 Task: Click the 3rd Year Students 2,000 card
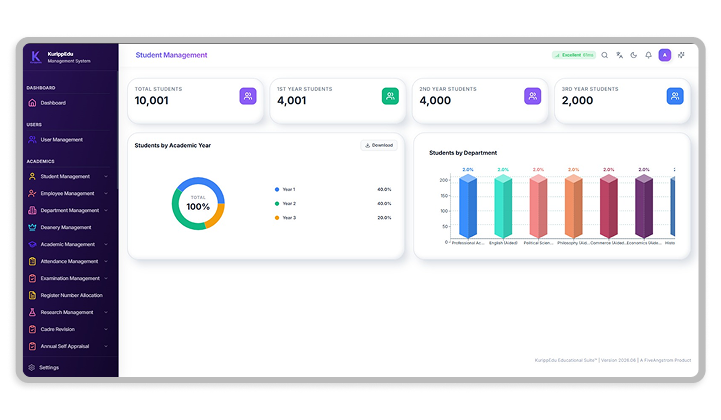pos(623,101)
